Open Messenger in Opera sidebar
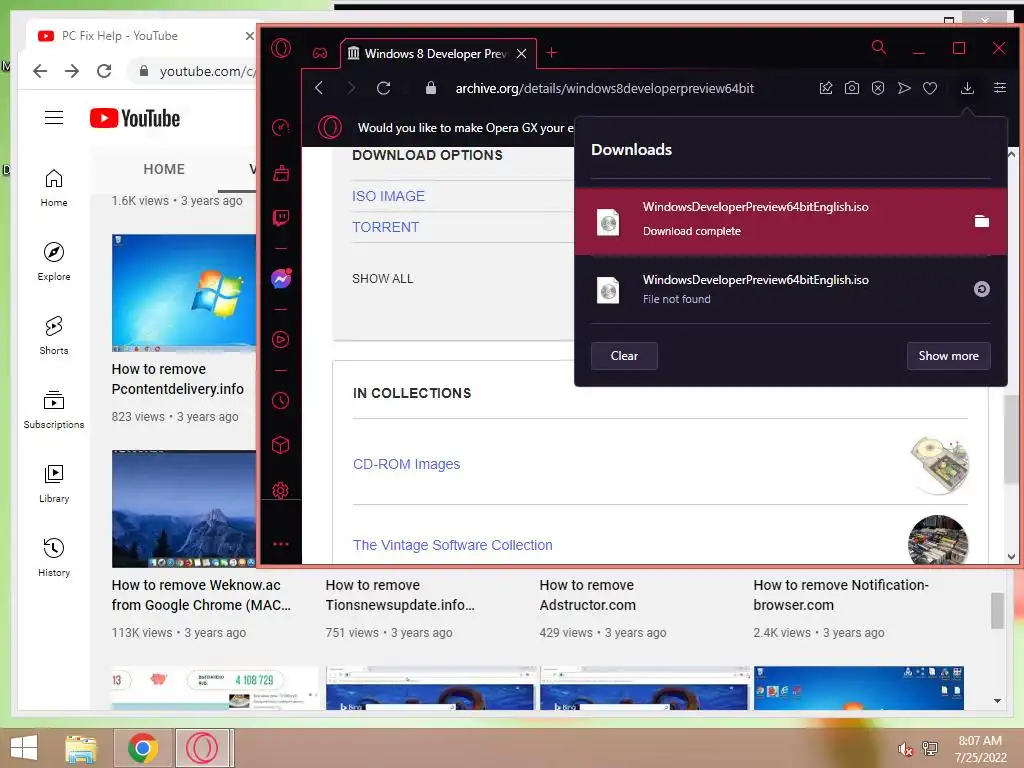Screen dimensions: 1024x768 (x=281, y=279)
